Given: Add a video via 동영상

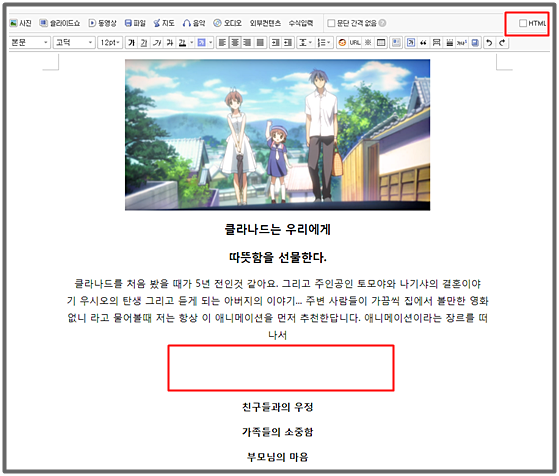Looking at the screenshot, I should (103, 23).
